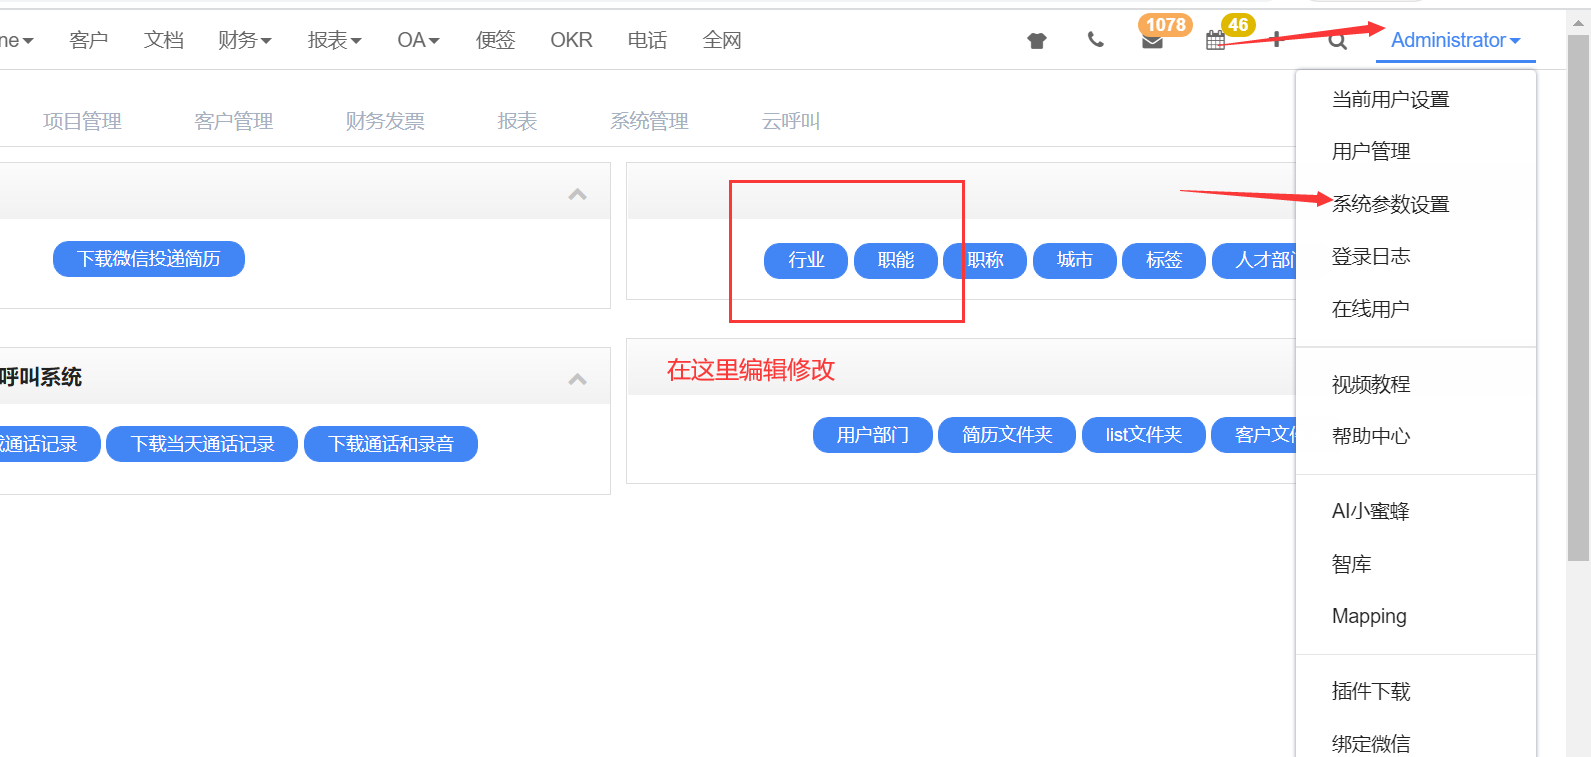1591x757 pixels.
Task: Switch to the 云呼叫 tab
Action: [x=791, y=121]
